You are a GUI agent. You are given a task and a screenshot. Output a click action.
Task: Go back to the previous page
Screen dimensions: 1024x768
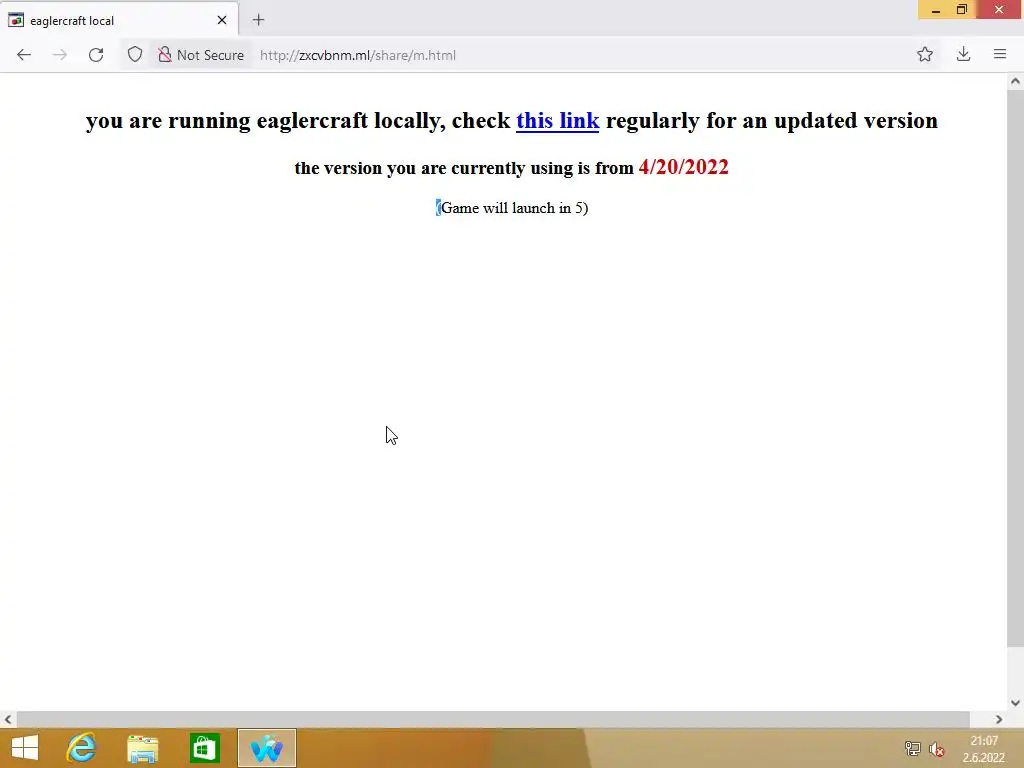tap(24, 55)
